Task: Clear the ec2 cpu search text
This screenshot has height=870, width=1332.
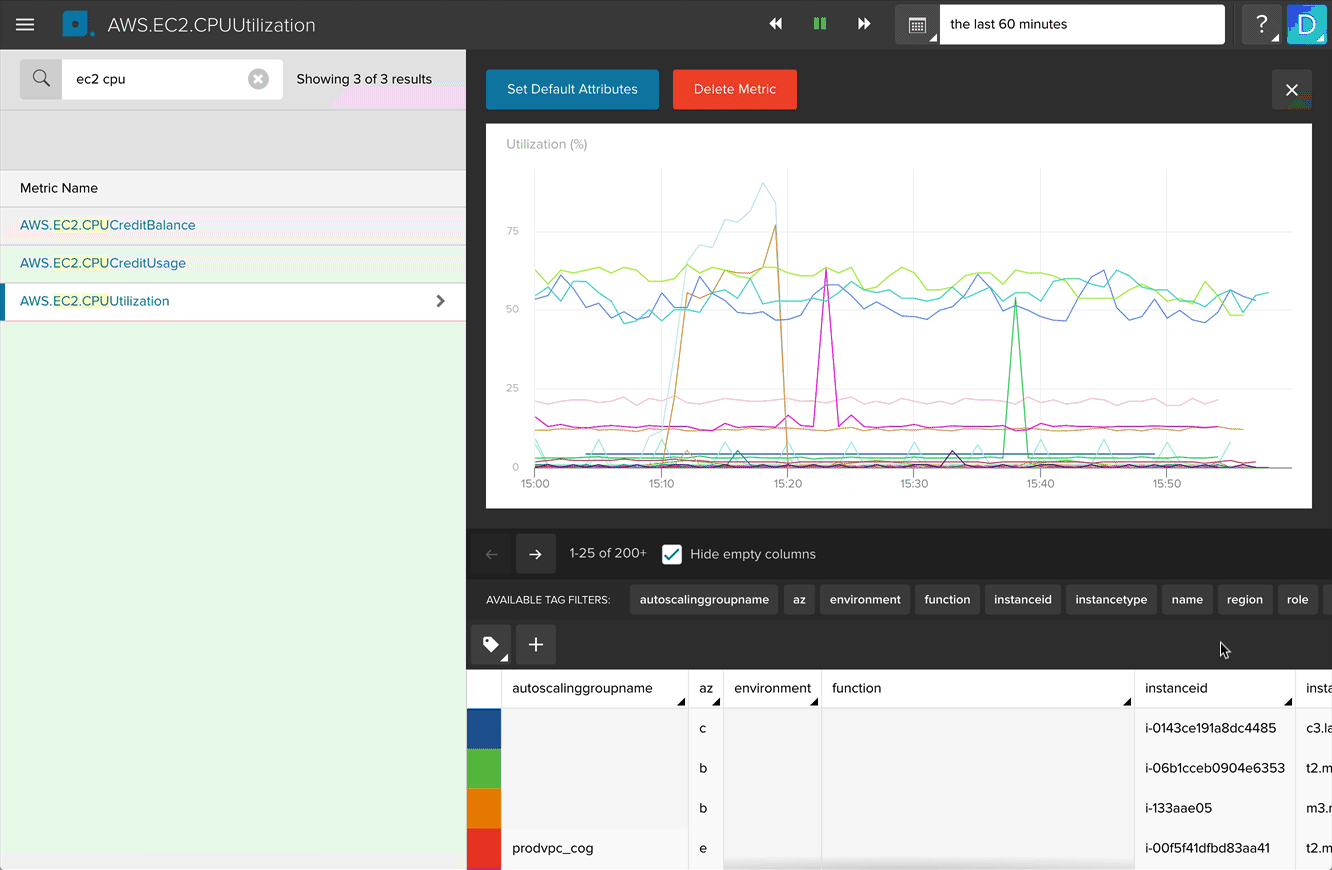Action: [258, 79]
